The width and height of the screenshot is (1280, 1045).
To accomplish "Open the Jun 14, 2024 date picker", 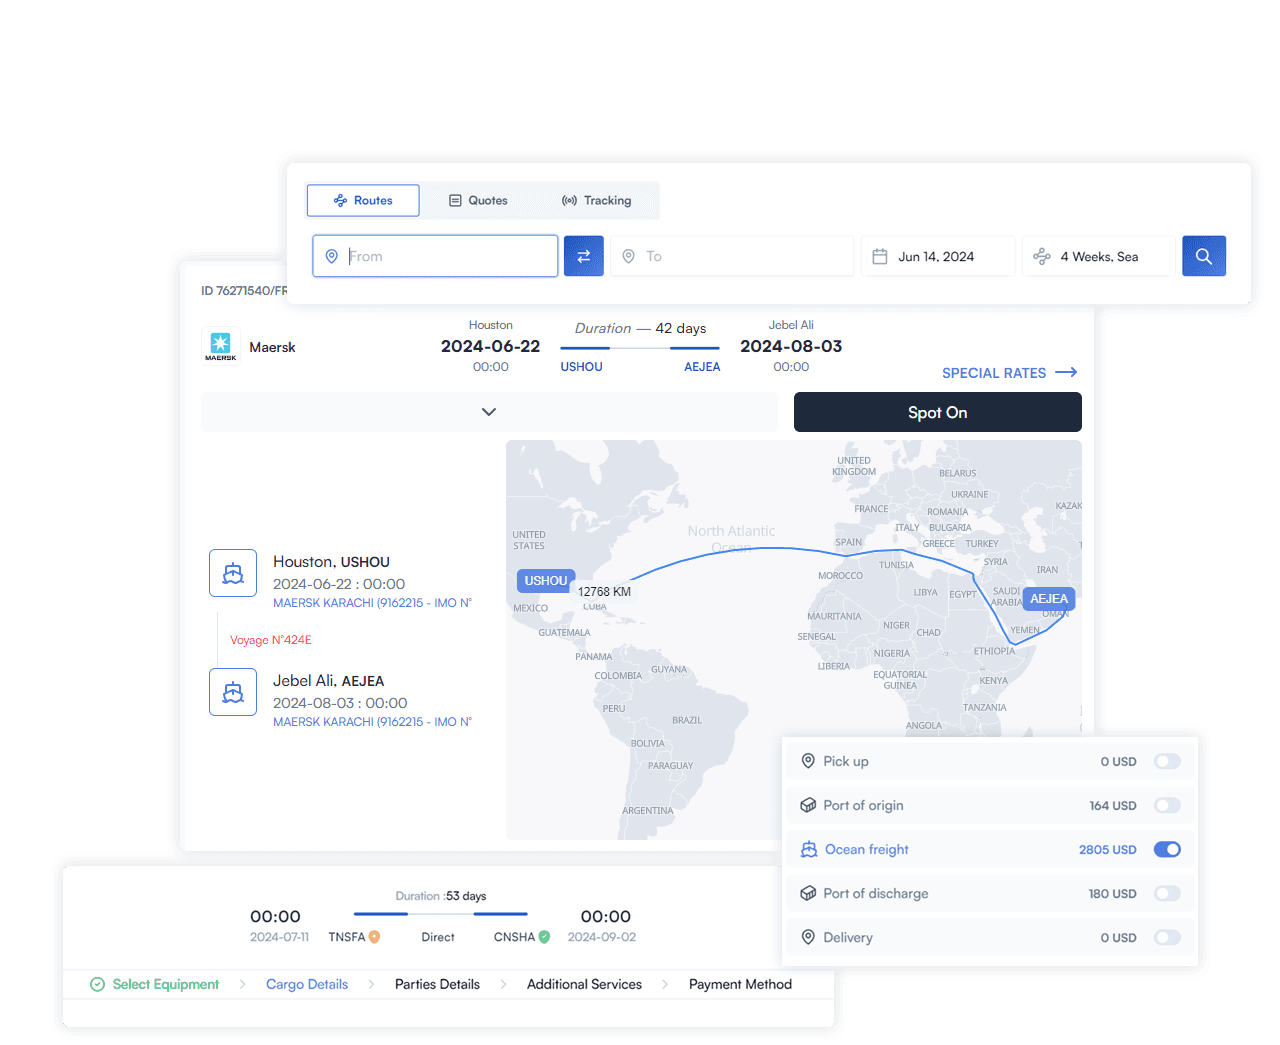I will (x=936, y=256).
